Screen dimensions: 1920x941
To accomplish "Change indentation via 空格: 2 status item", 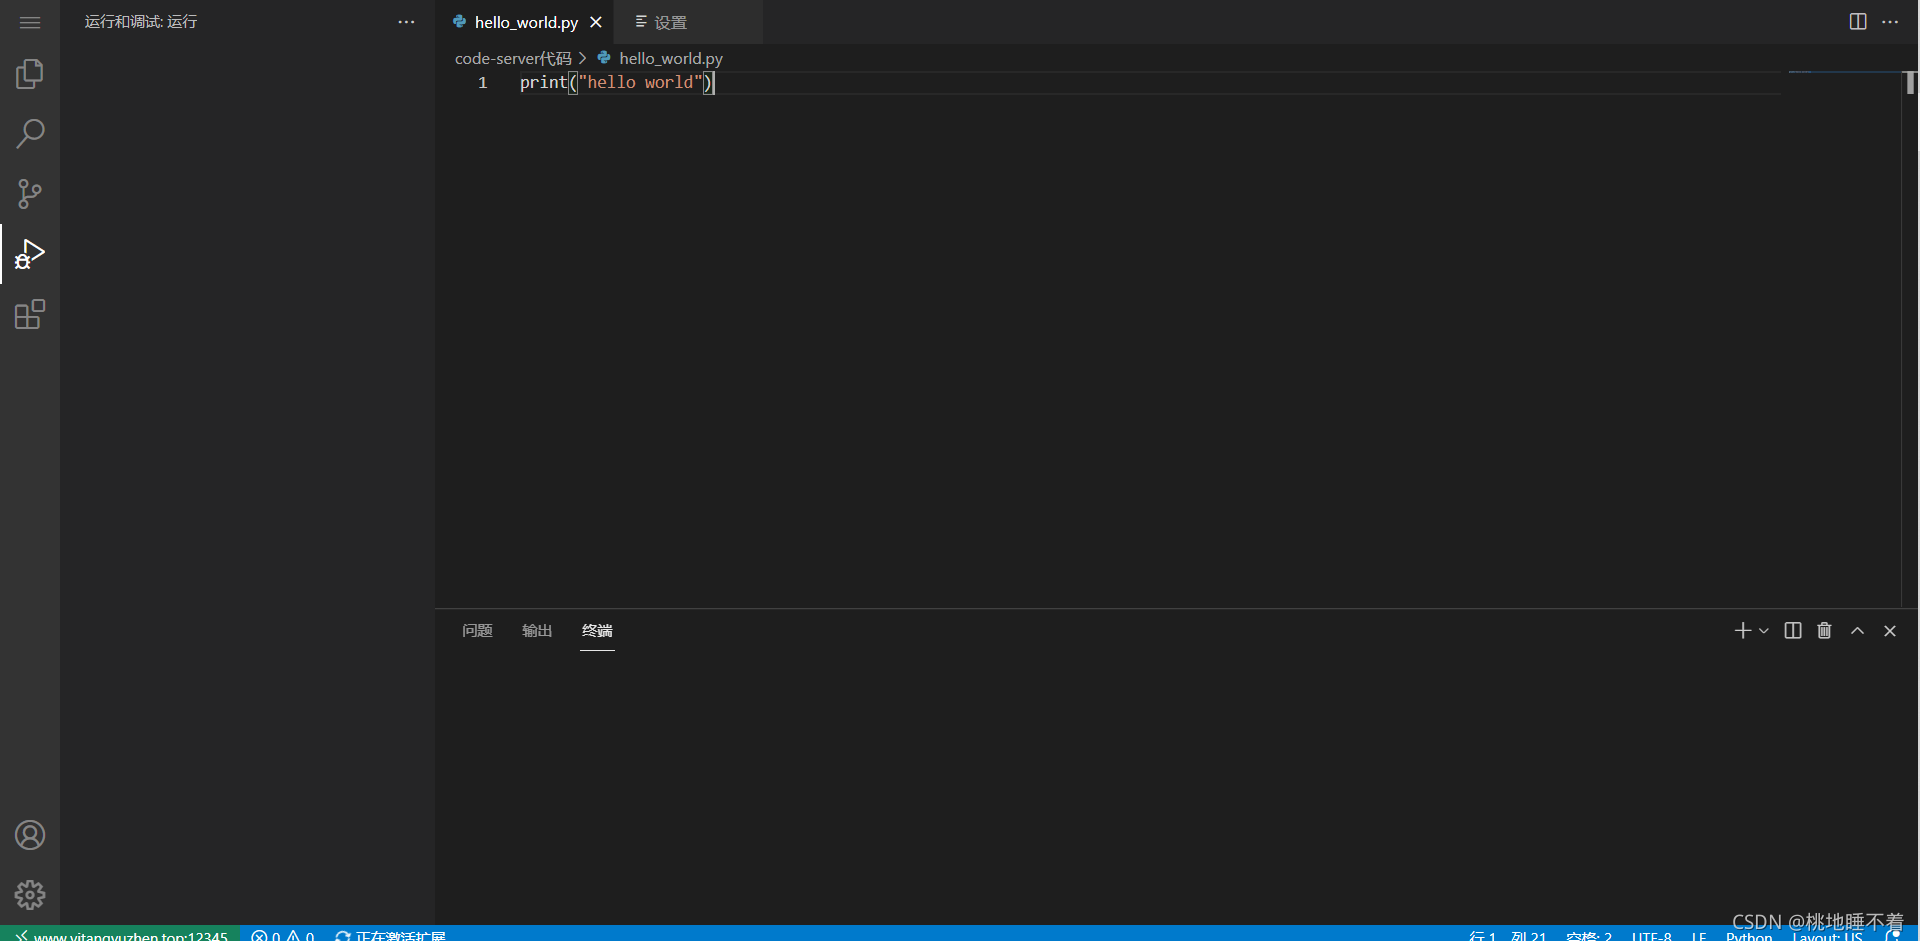I will click(1589, 935).
